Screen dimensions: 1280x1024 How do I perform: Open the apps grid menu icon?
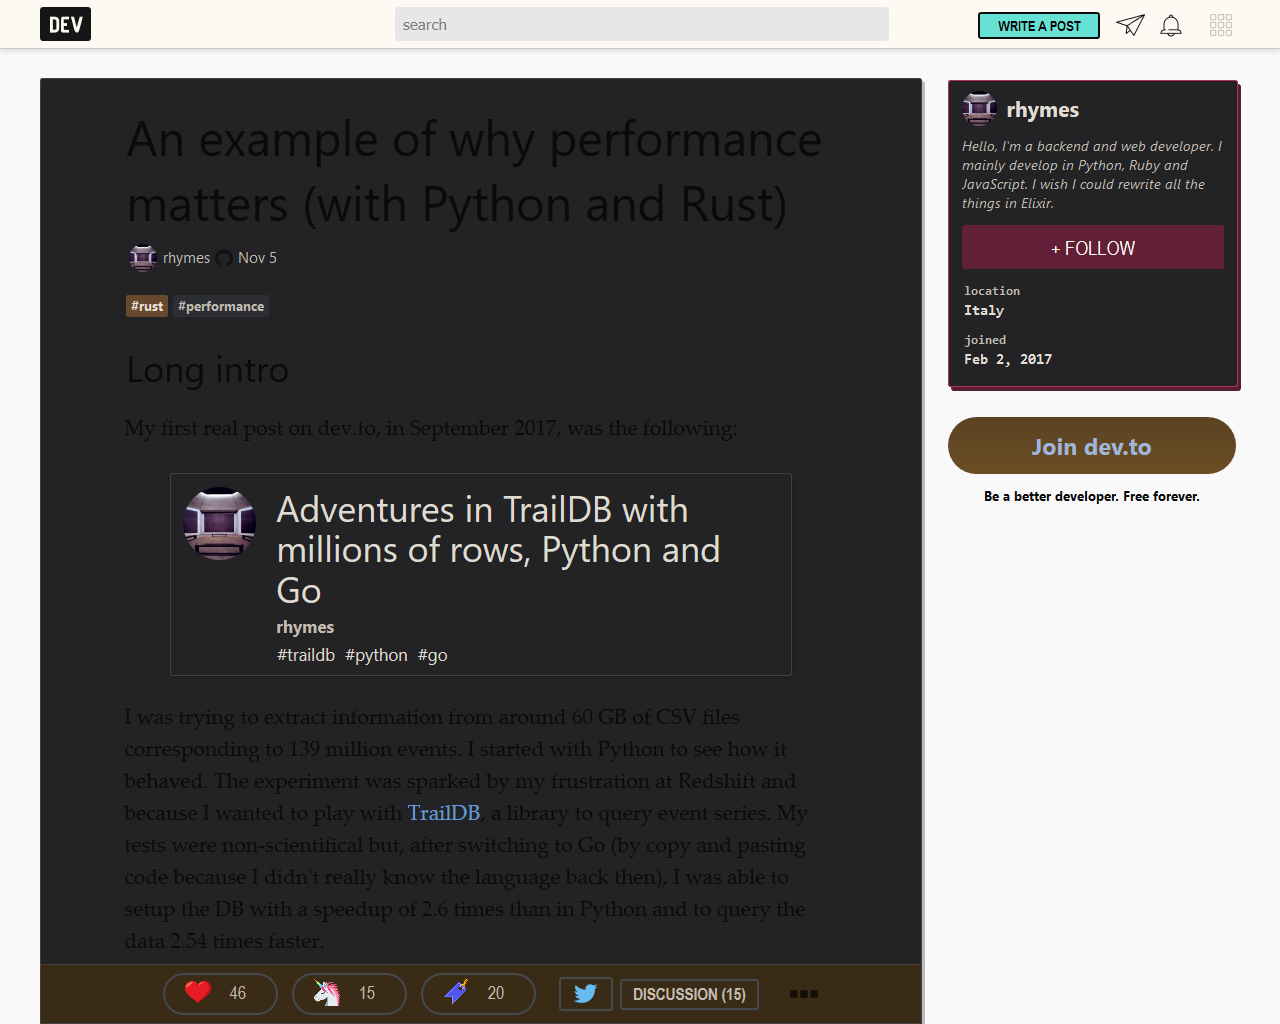click(1221, 24)
